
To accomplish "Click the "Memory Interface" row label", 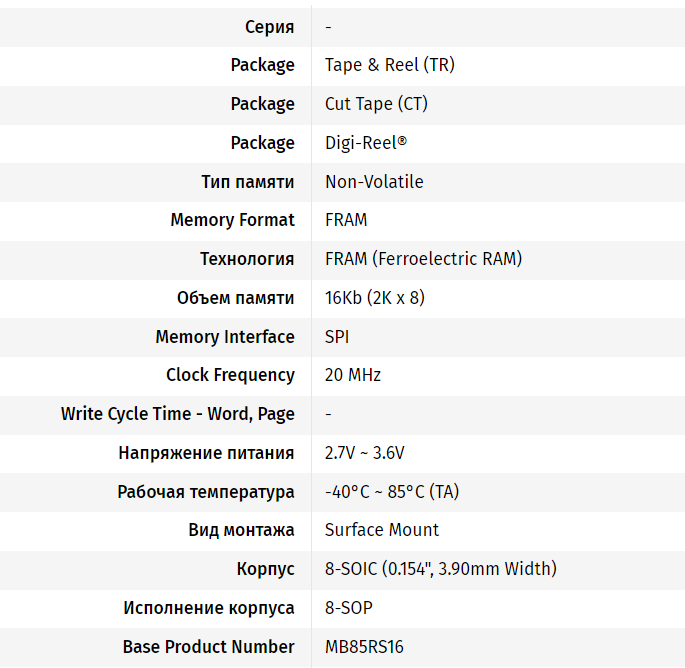I will [225, 337].
